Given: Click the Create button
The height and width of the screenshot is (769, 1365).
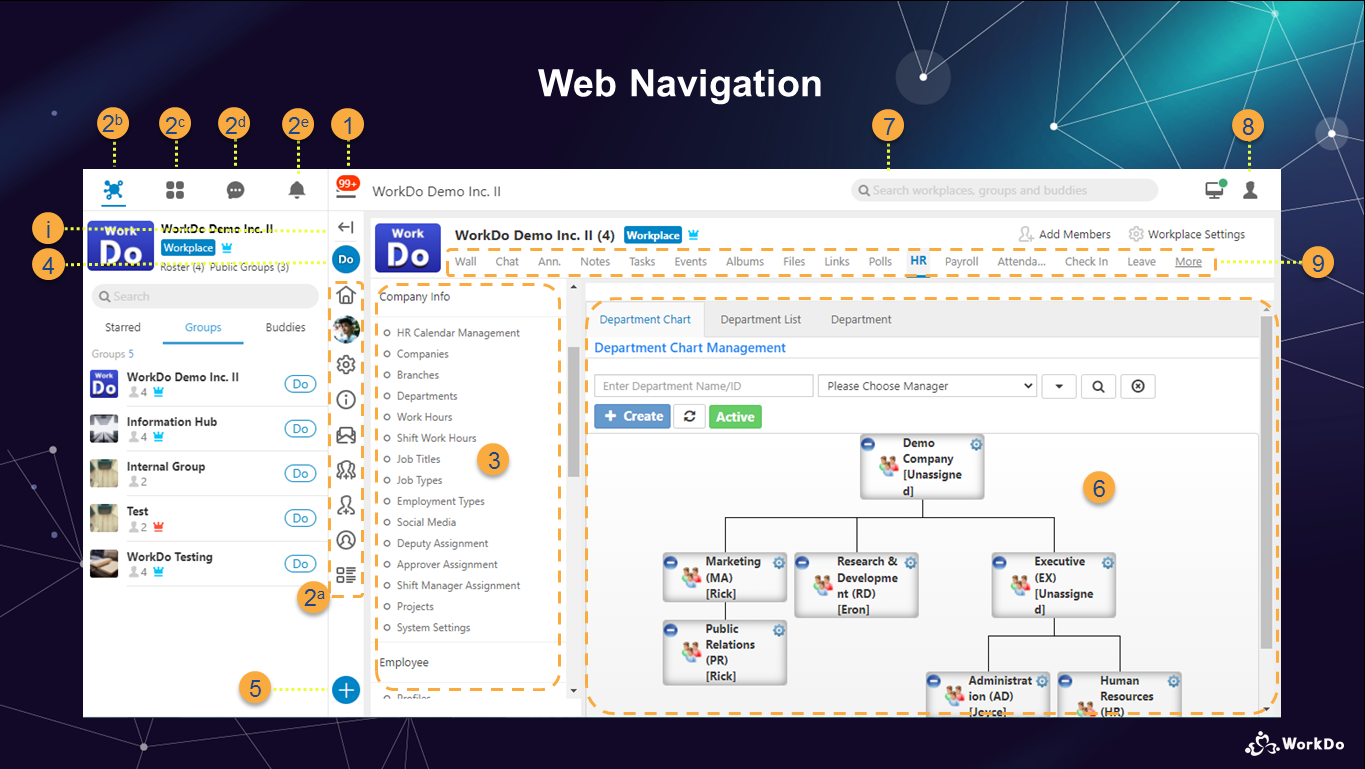Looking at the screenshot, I should click(632, 416).
